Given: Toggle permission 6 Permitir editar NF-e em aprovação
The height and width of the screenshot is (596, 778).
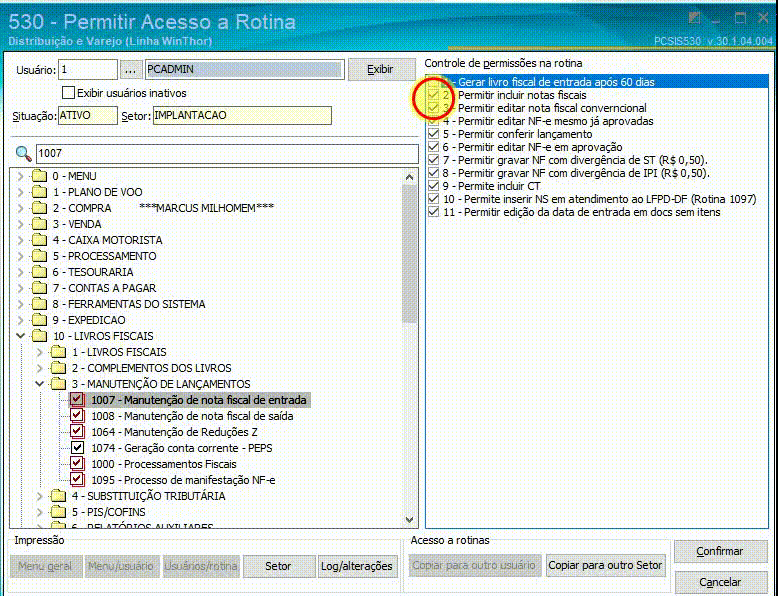Looking at the screenshot, I should click(x=434, y=147).
